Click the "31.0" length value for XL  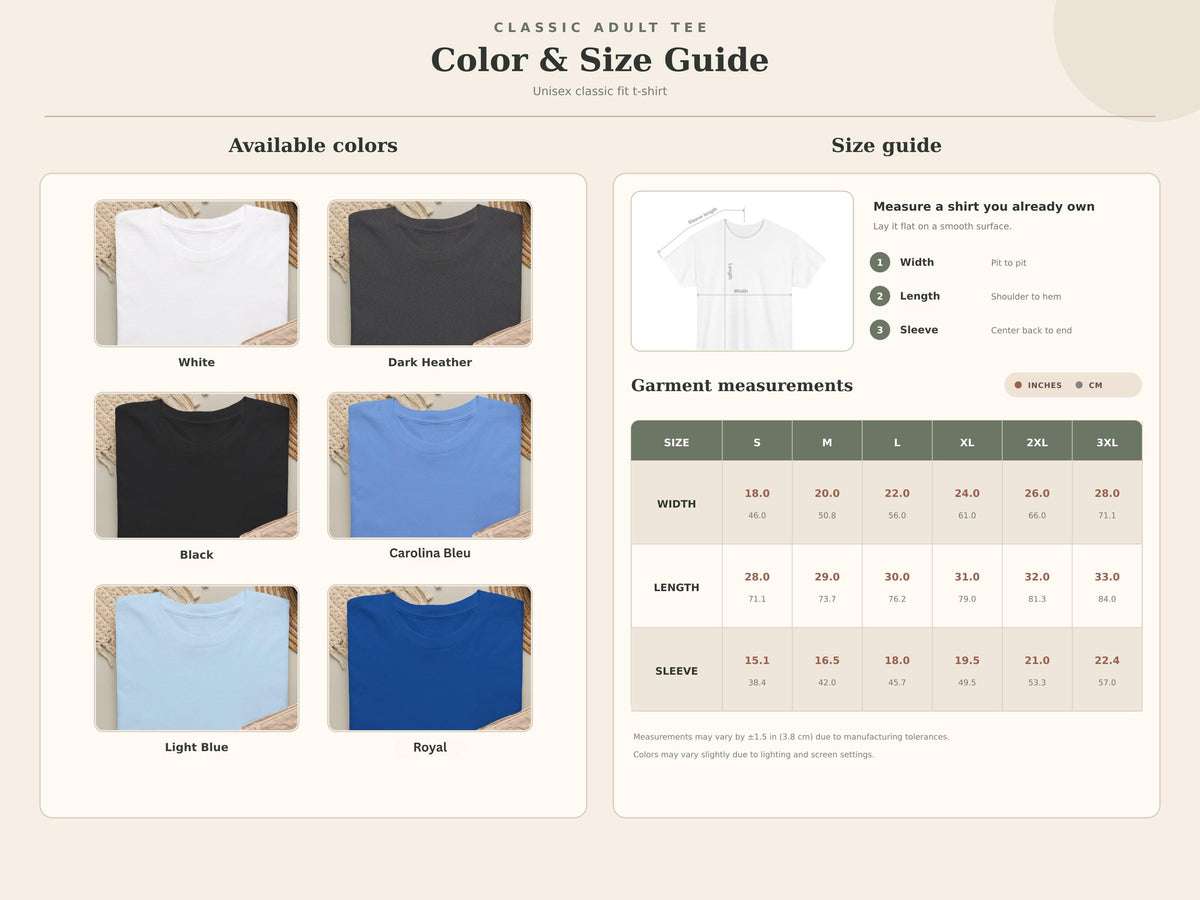click(967, 577)
